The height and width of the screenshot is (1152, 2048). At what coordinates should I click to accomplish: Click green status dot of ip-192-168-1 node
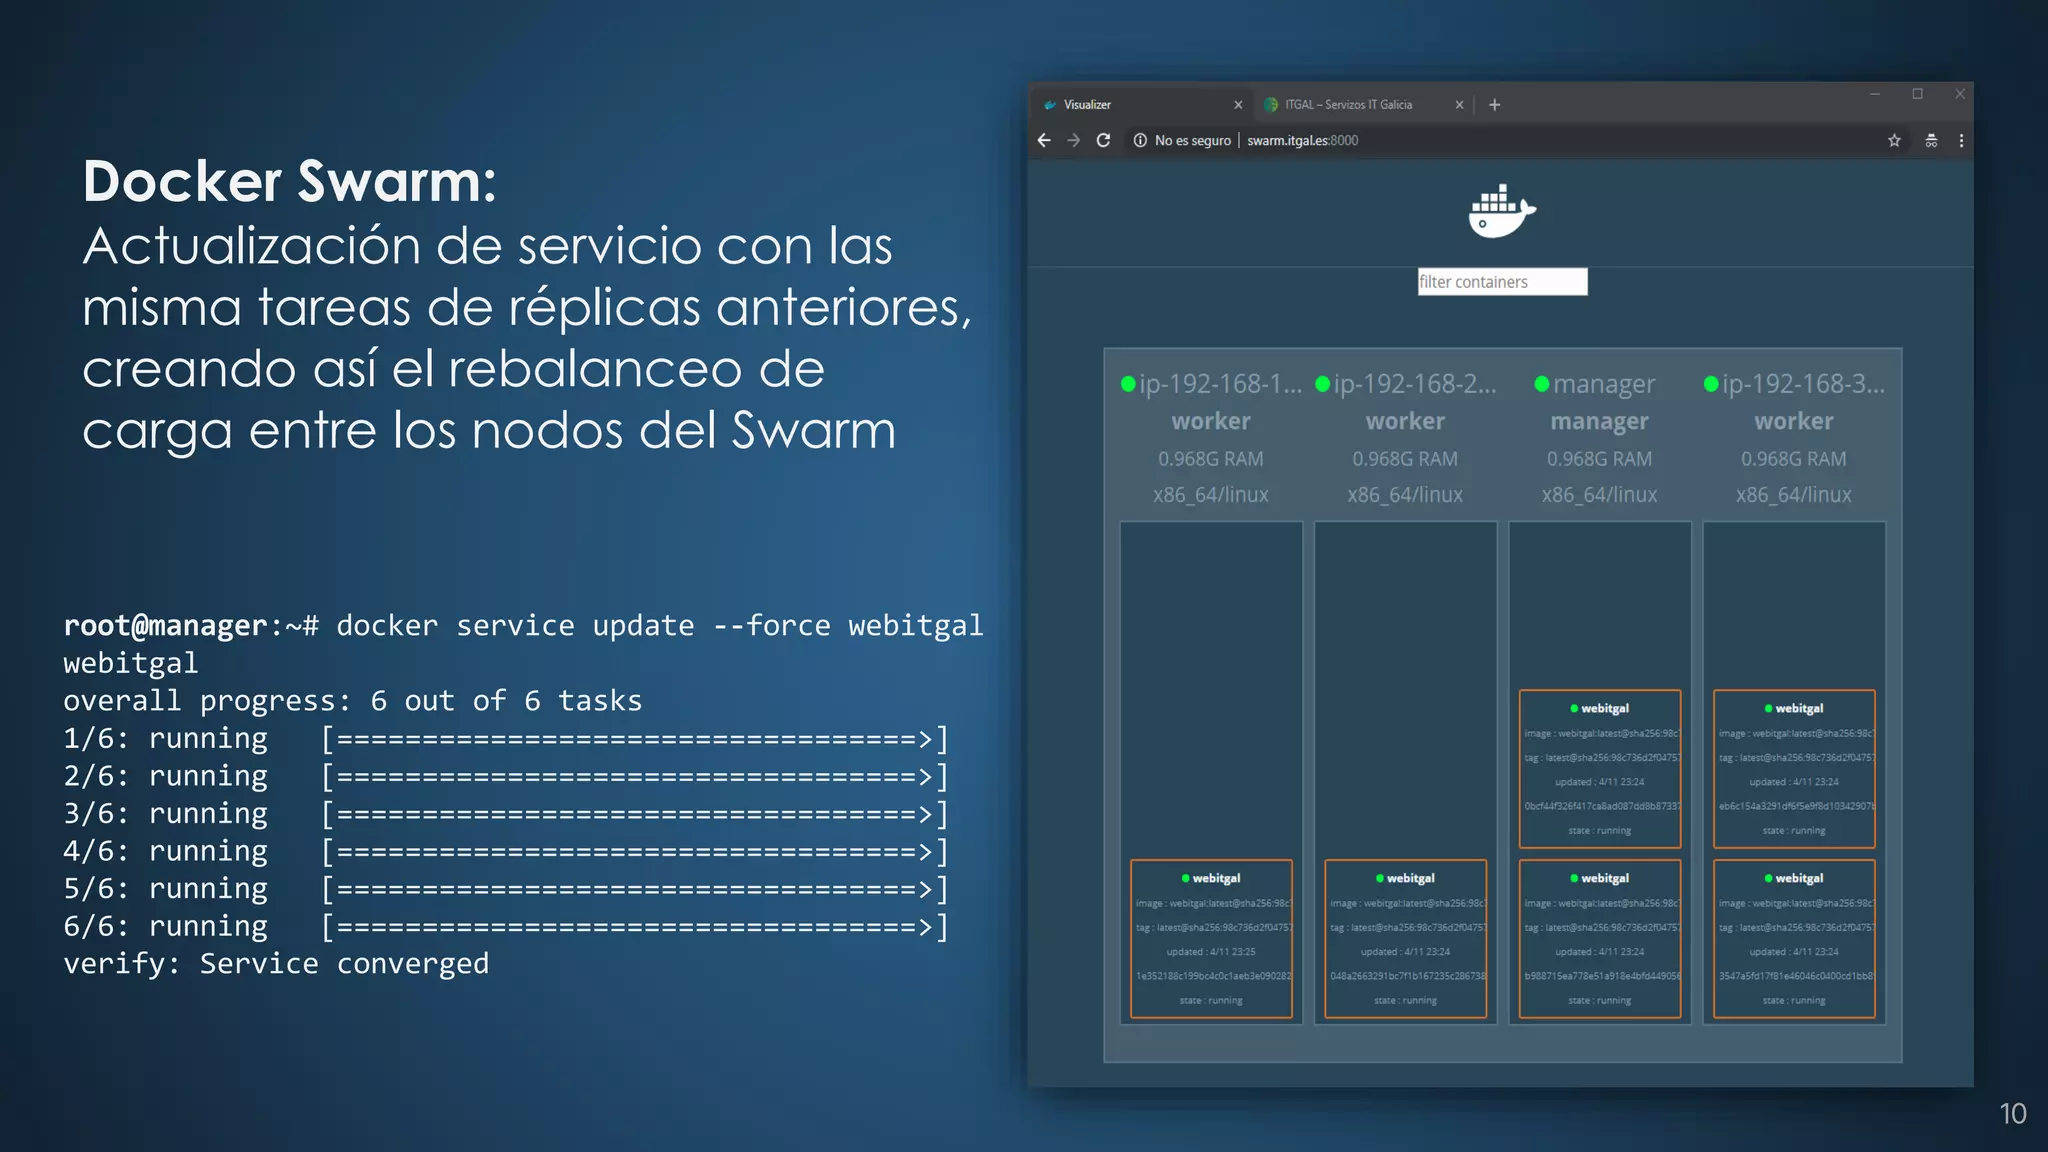coord(1128,384)
